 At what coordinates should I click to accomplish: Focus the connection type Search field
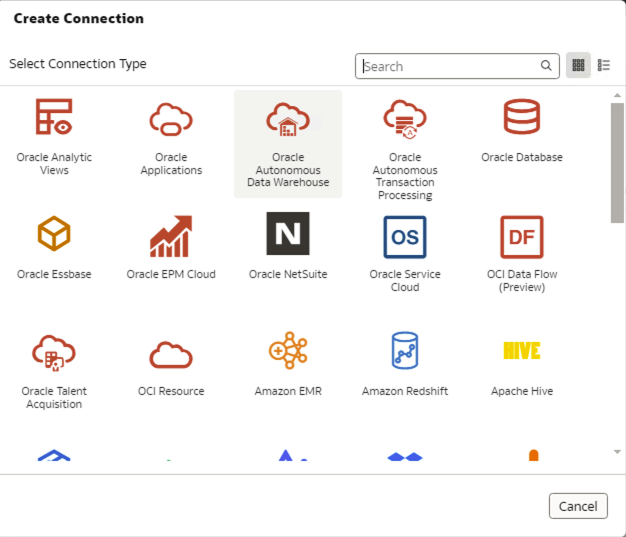[x=450, y=66]
